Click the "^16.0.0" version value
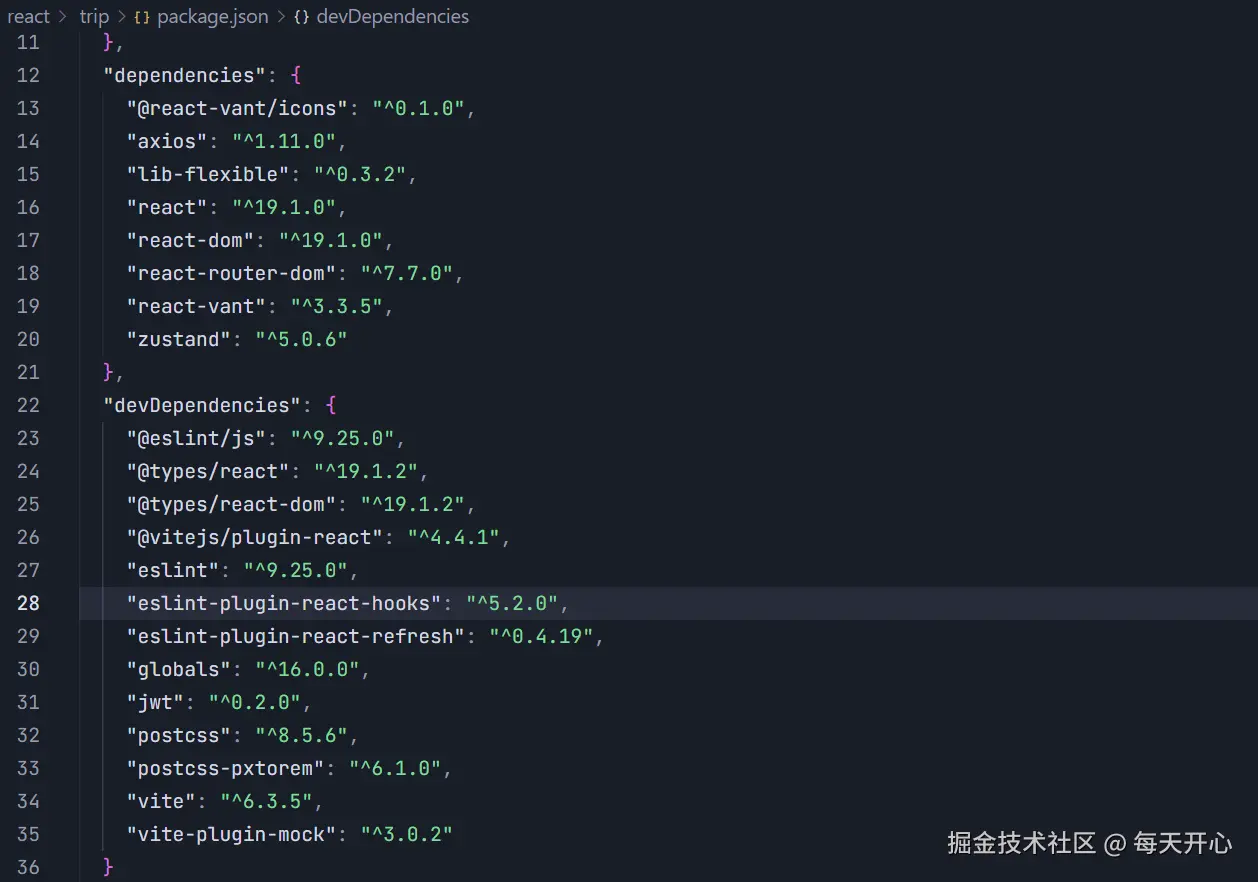This screenshot has height=882, width=1258. tap(308, 669)
